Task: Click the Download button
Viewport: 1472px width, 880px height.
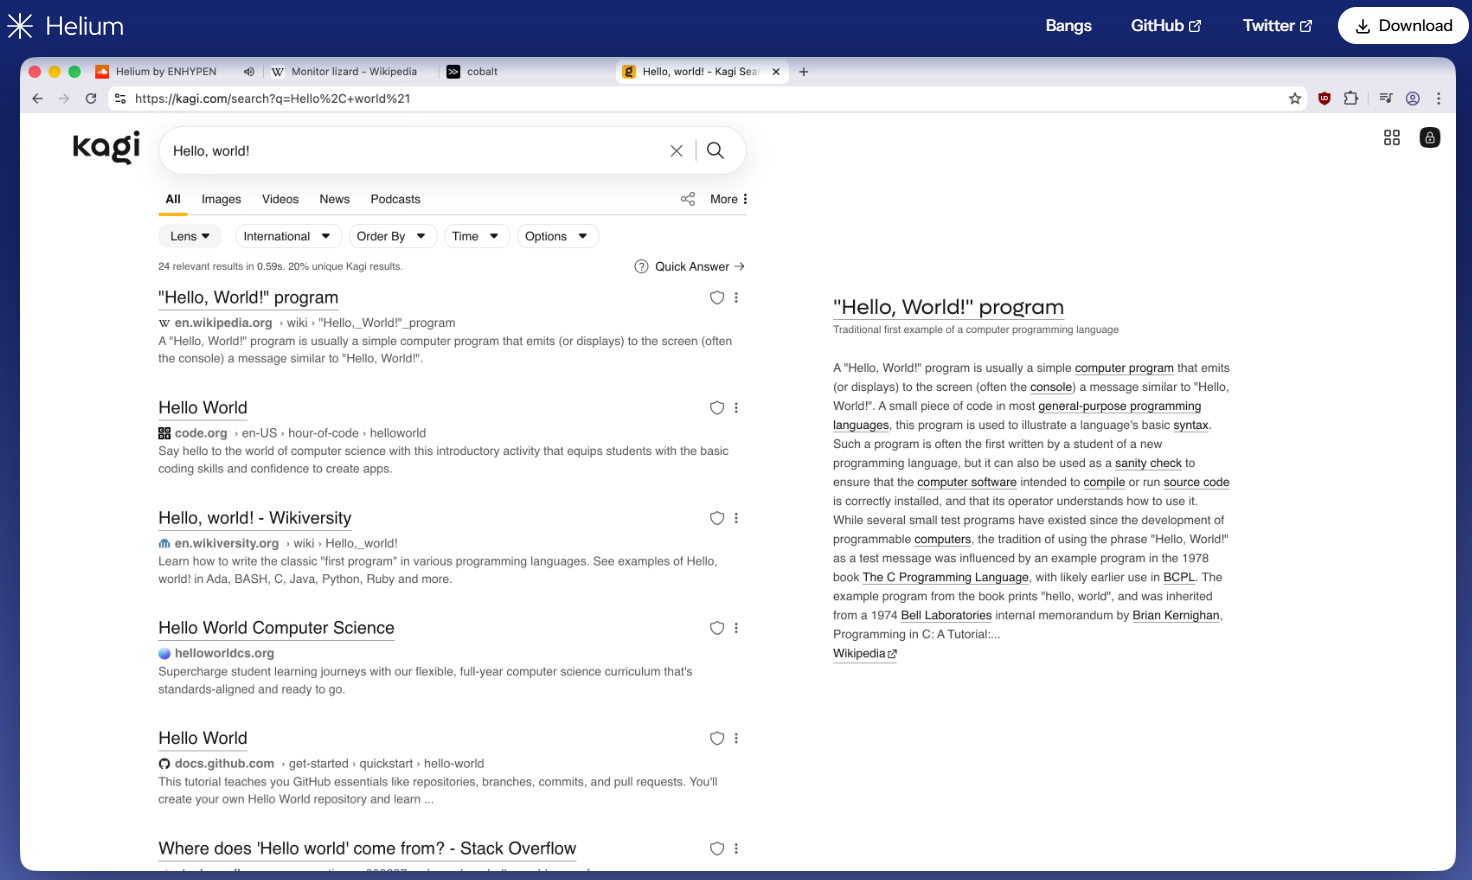Action: click(x=1403, y=26)
